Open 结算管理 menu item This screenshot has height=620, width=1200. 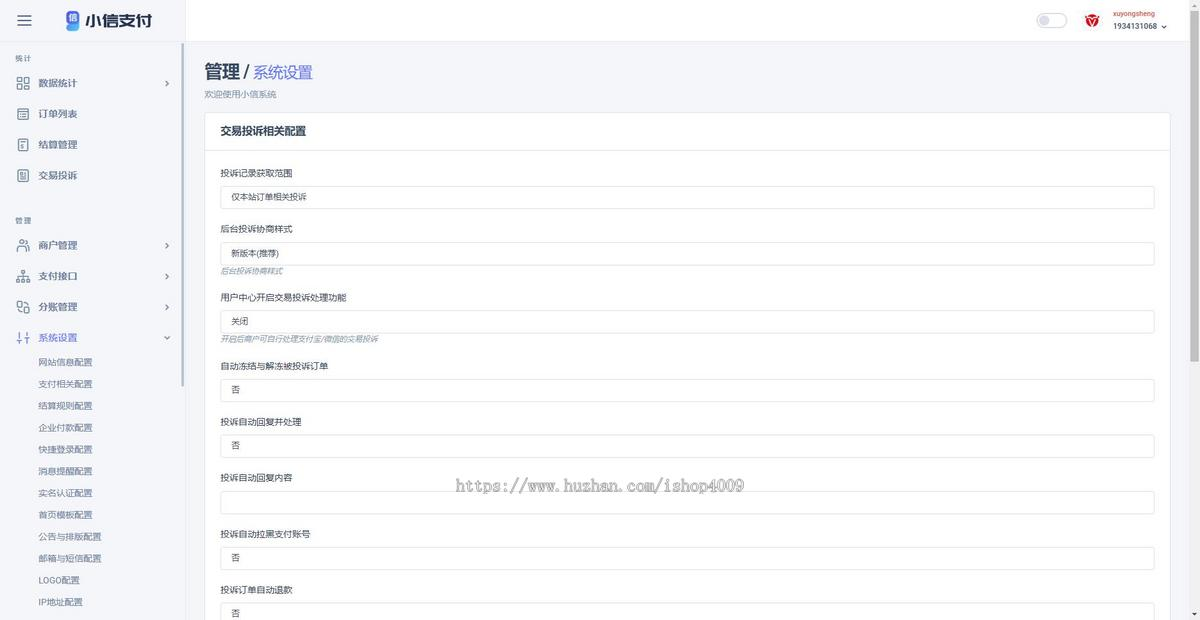click(x=58, y=145)
